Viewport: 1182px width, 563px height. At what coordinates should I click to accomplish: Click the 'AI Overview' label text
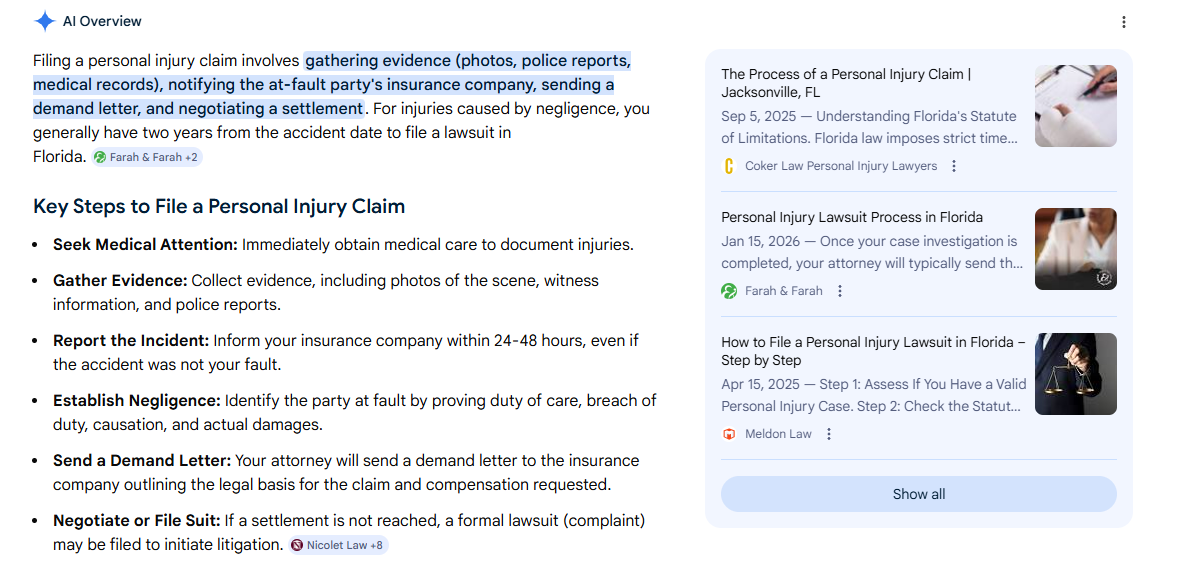click(x=102, y=21)
